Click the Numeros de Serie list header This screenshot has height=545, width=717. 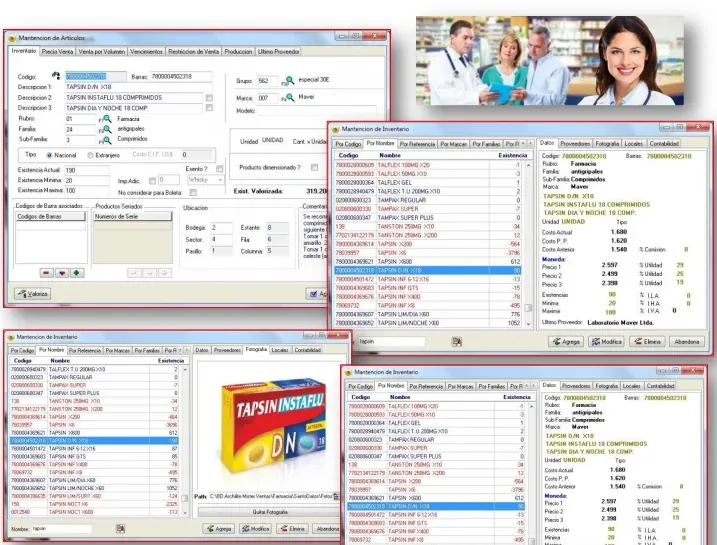133,217
